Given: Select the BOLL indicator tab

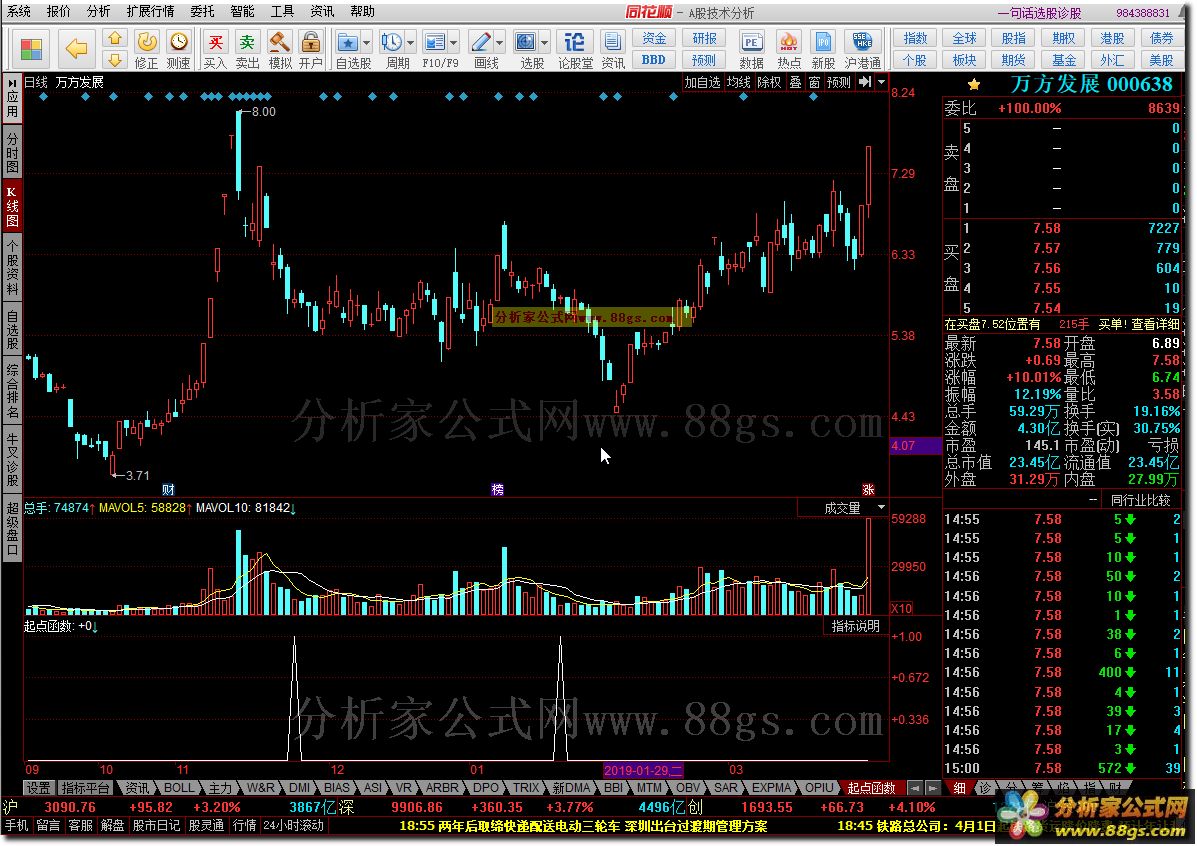Looking at the screenshot, I should [179, 787].
